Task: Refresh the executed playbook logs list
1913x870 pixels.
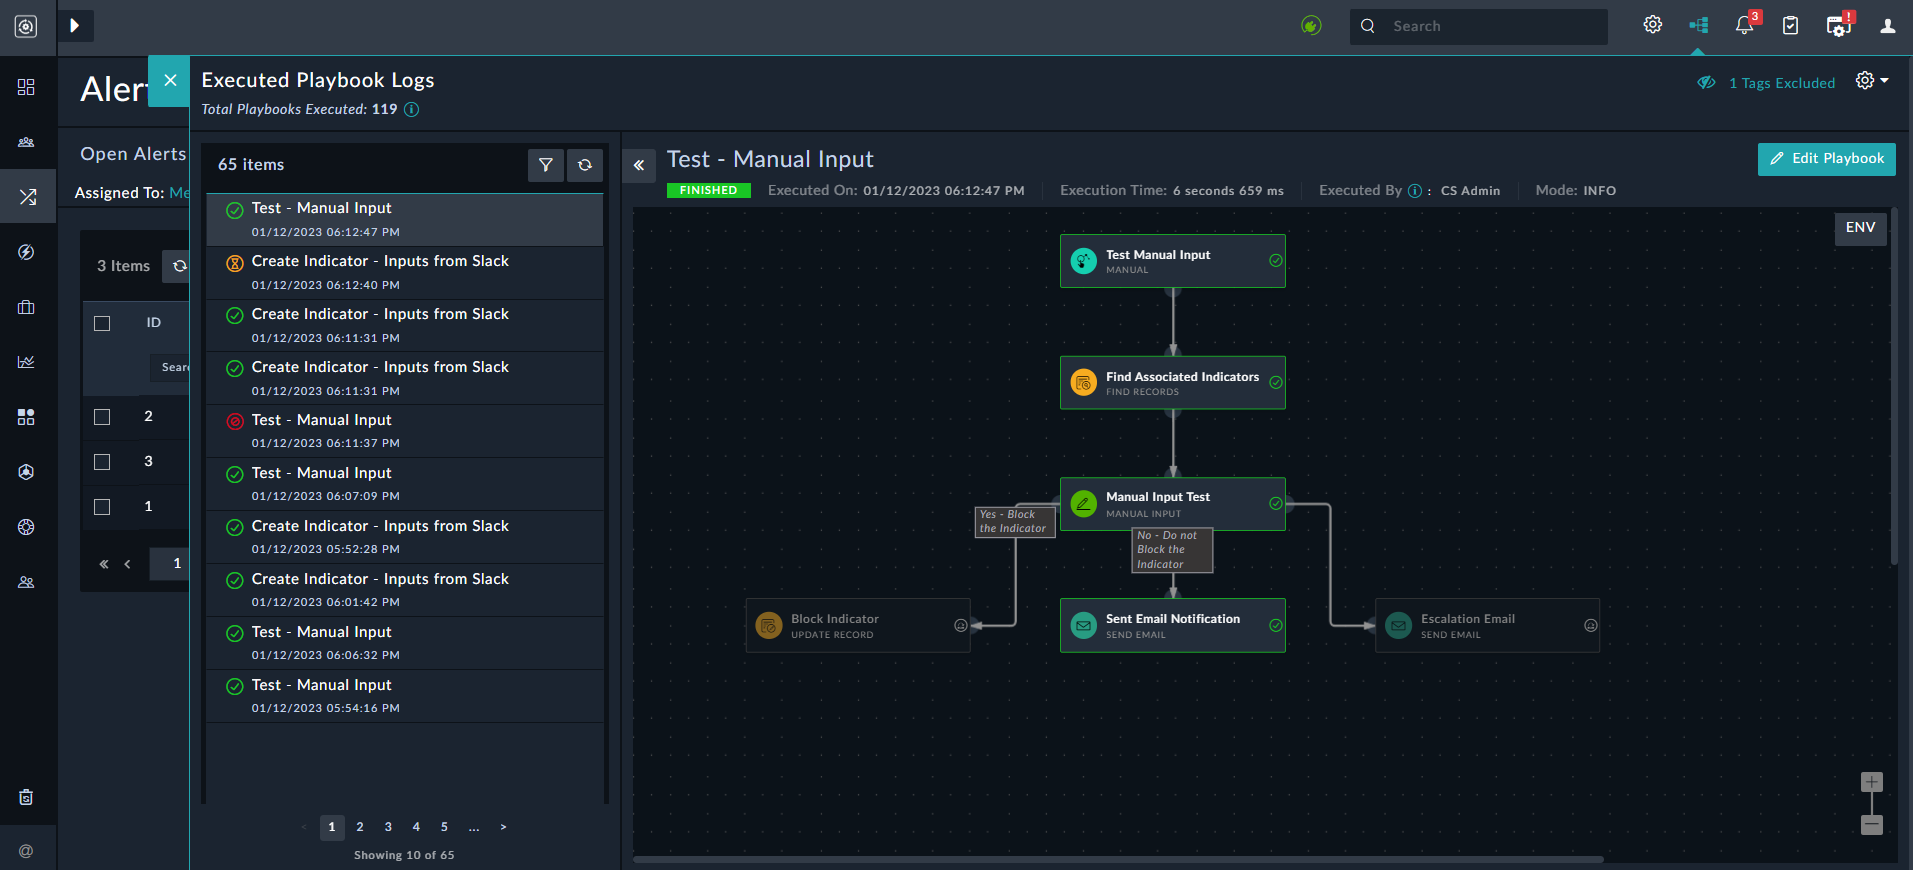Action: pyautogui.click(x=585, y=165)
